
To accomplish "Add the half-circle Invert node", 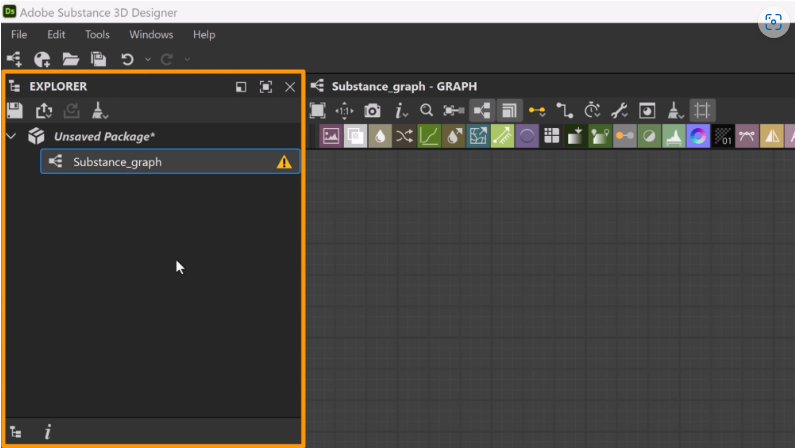I will click(x=649, y=136).
